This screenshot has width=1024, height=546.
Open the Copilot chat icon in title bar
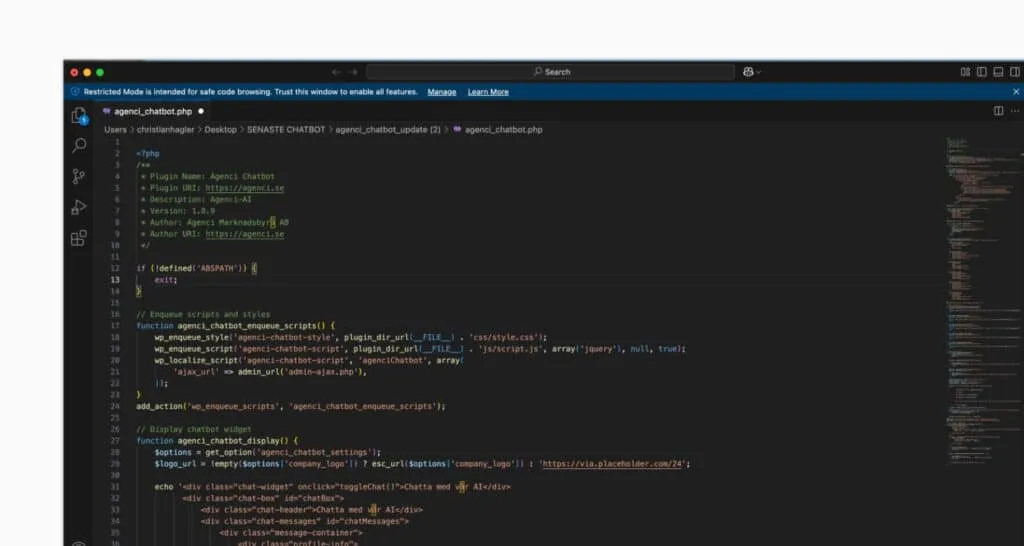[748, 72]
